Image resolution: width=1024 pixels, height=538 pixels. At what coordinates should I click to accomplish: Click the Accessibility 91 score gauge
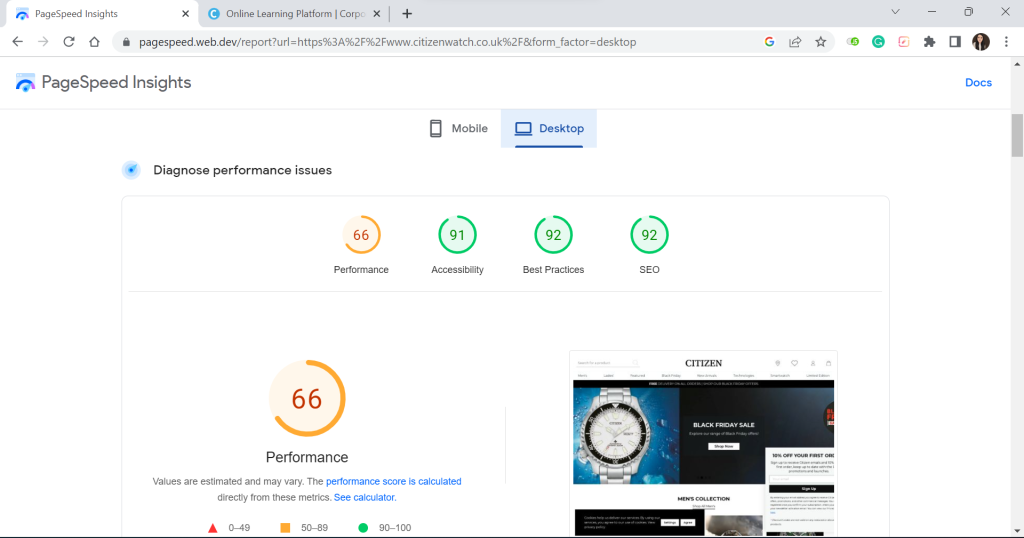coord(457,235)
